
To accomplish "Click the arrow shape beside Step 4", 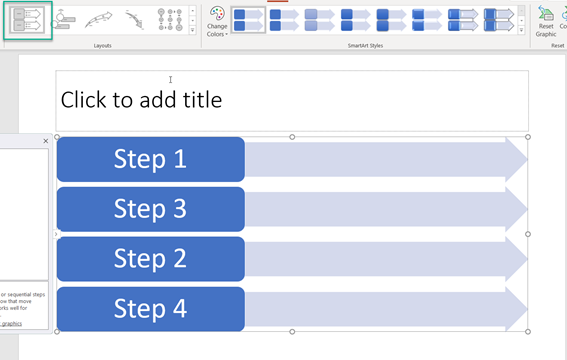I will click(x=386, y=309).
